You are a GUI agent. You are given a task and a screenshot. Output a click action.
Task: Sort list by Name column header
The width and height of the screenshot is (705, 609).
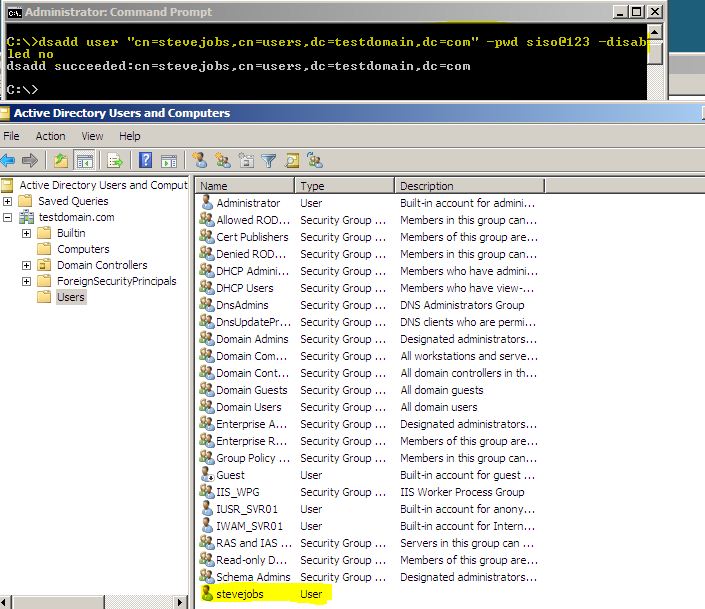pyautogui.click(x=245, y=186)
